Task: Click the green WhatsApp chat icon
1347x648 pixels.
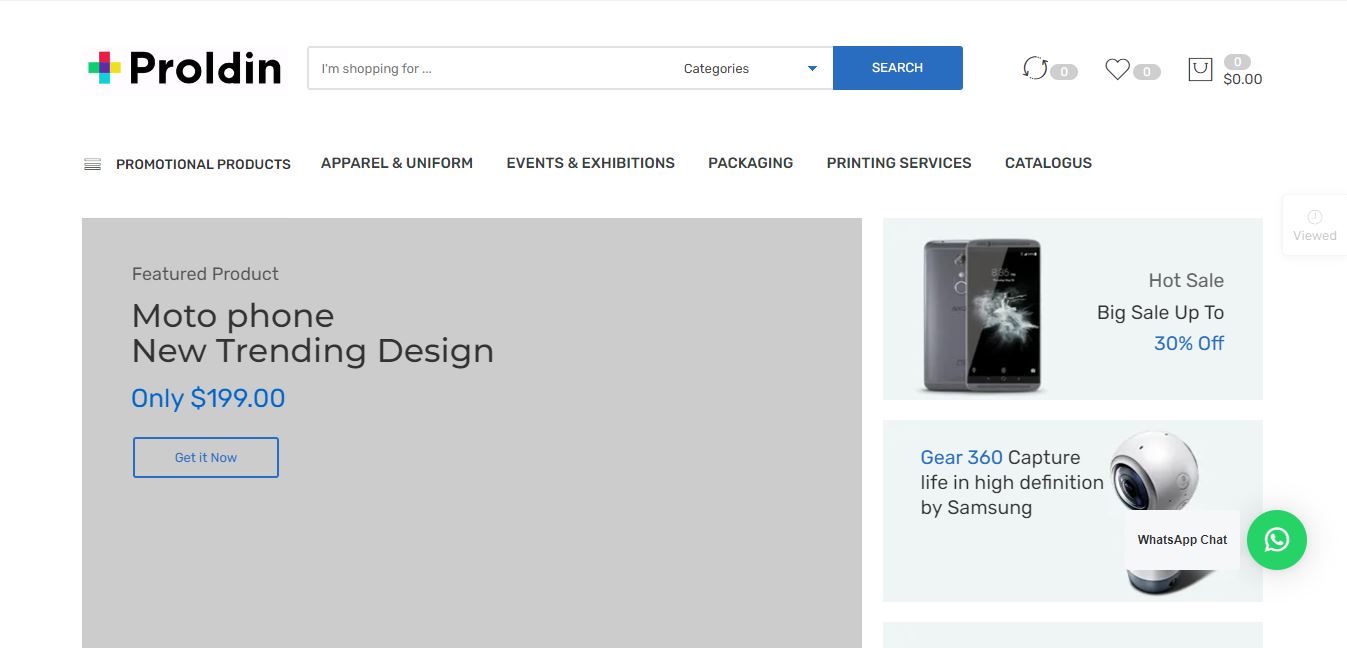Action: (1277, 540)
